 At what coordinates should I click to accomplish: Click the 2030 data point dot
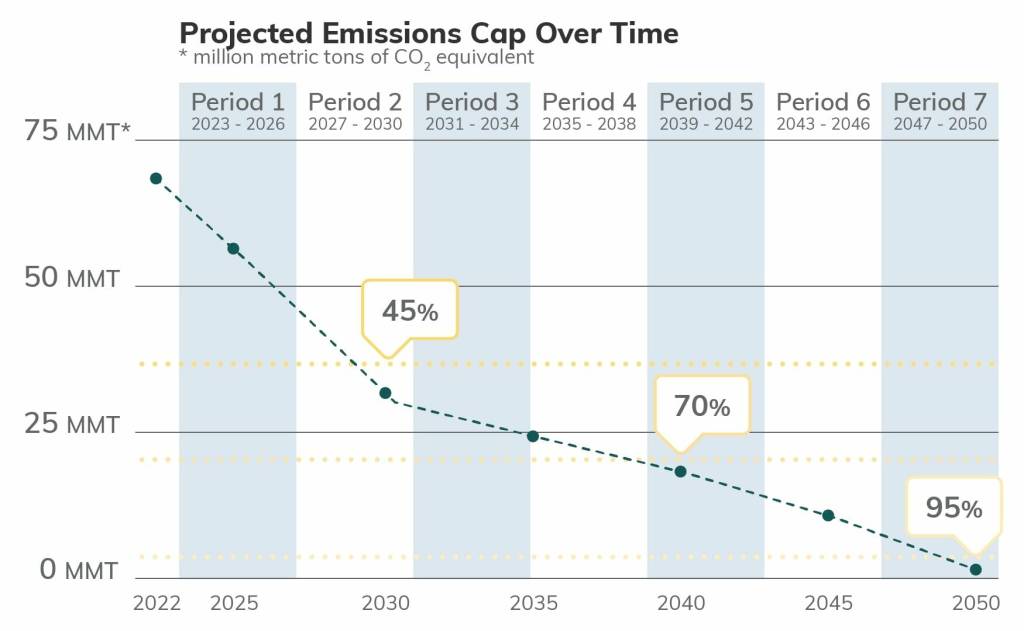tap(385, 393)
